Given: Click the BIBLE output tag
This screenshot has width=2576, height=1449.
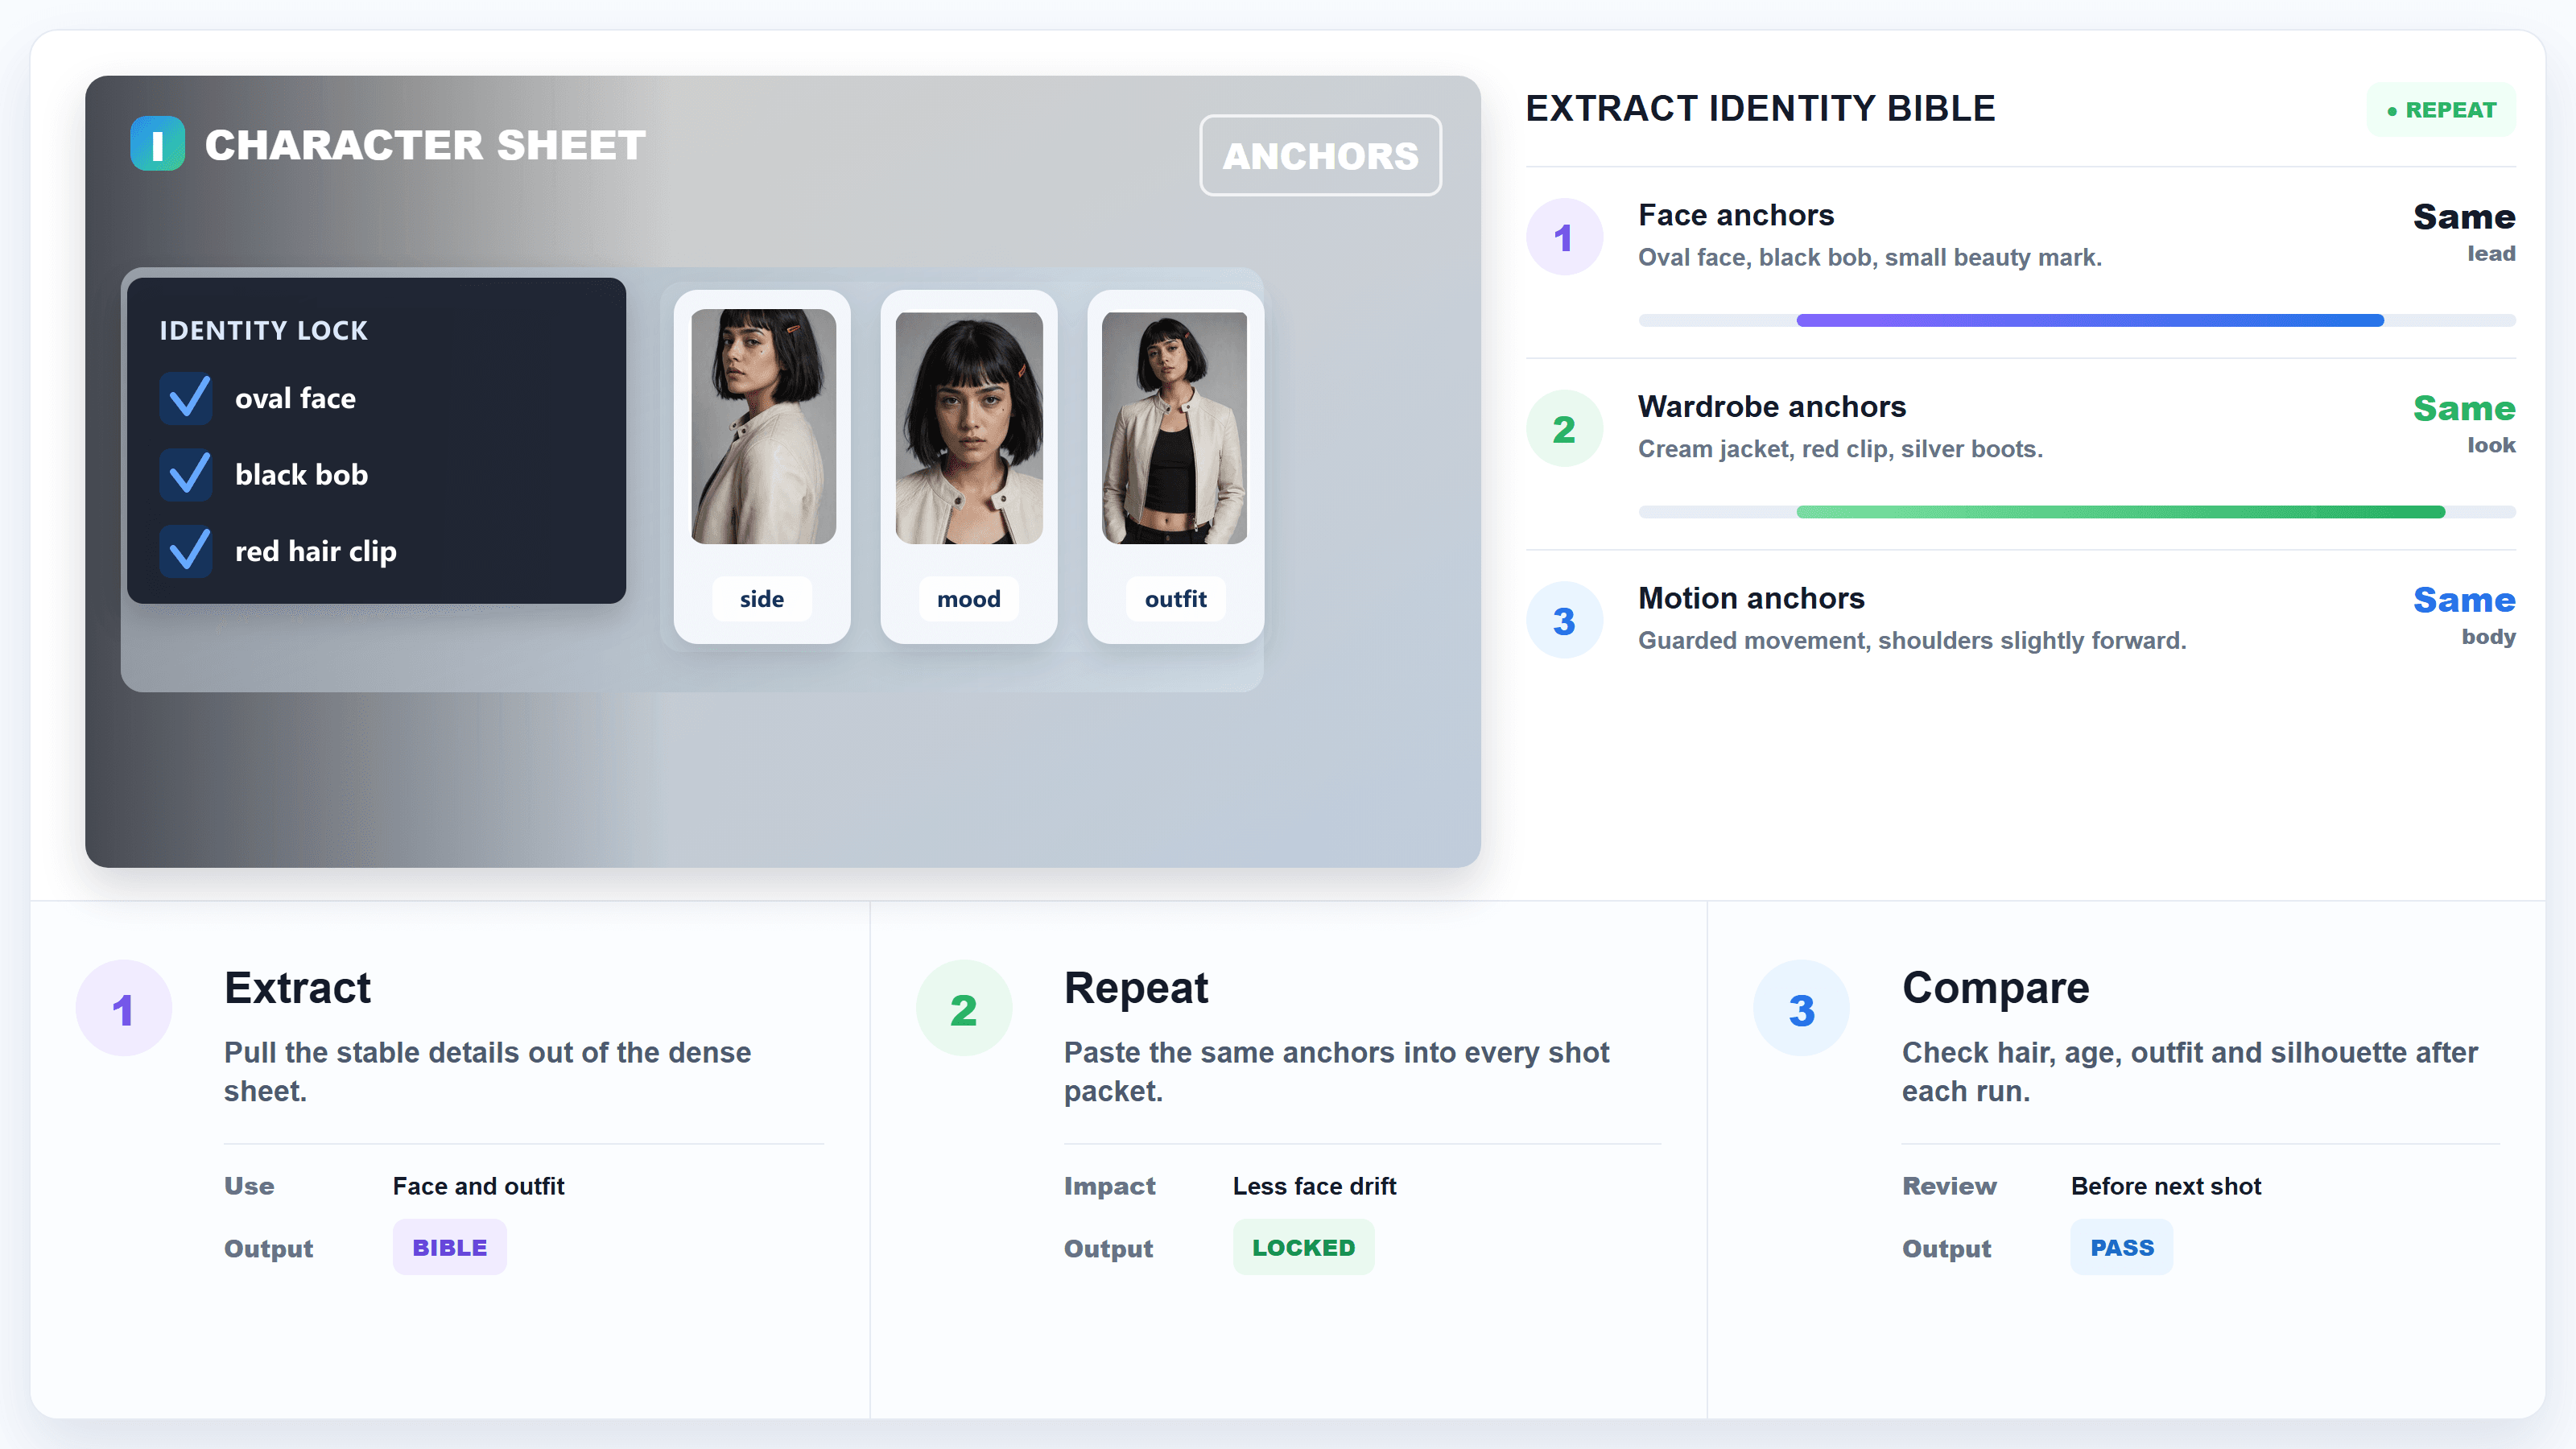Looking at the screenshot, I should pos(449,1247).
